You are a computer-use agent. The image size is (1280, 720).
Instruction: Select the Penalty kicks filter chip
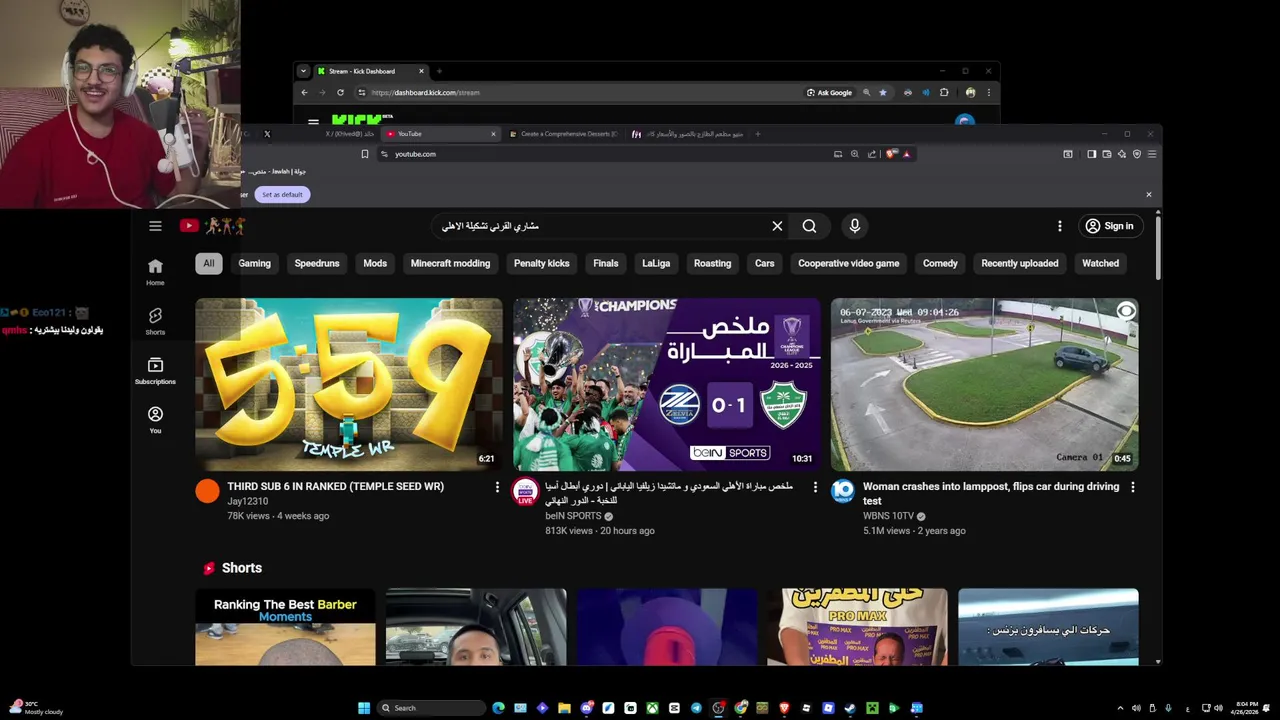[x=541, y=263]
